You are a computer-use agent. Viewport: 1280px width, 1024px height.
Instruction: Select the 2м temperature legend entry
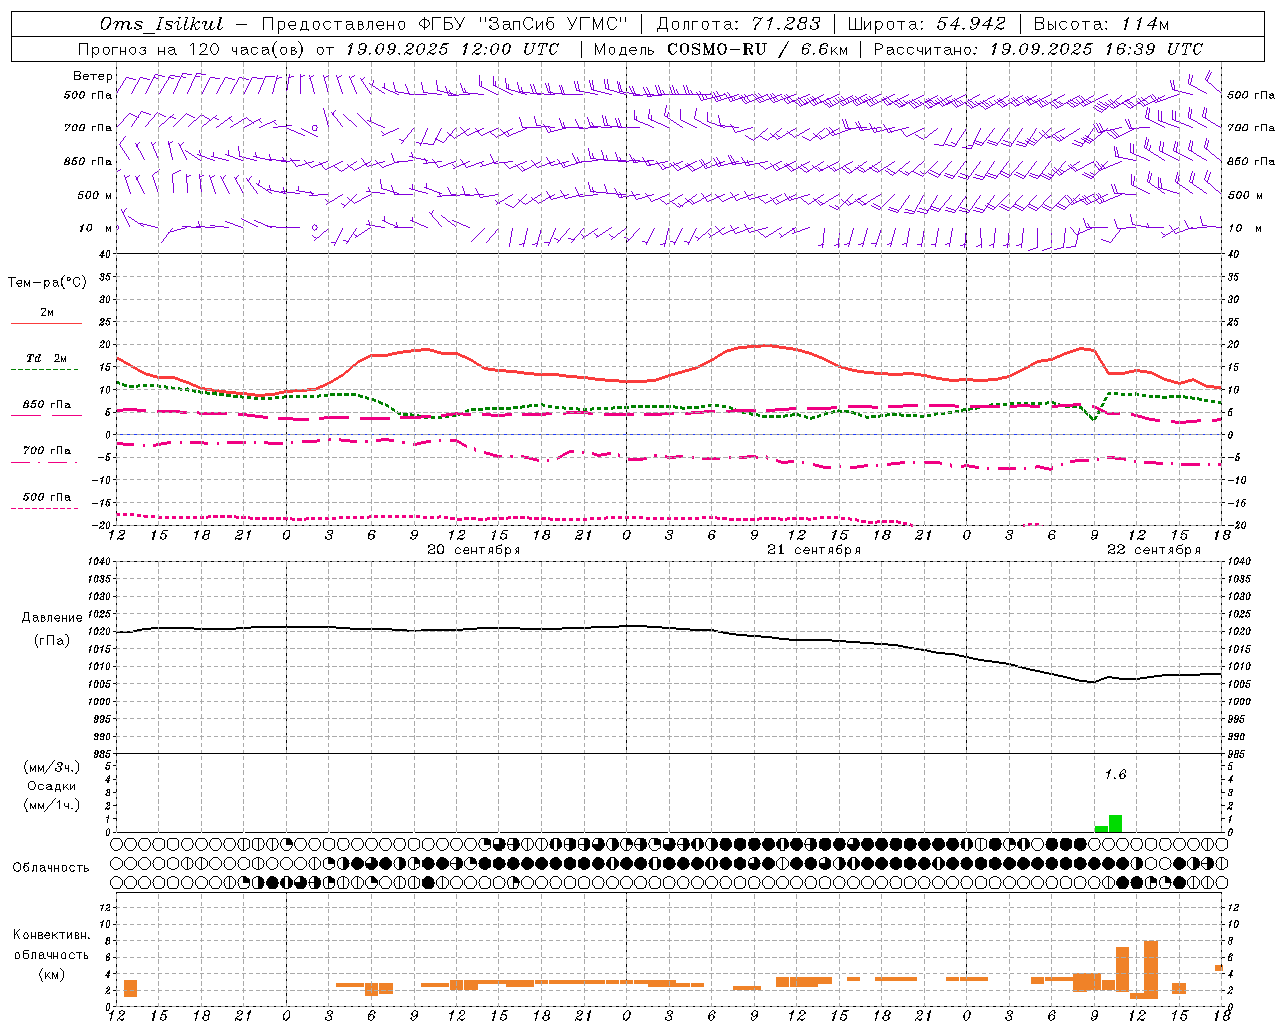tap(47, 313)
